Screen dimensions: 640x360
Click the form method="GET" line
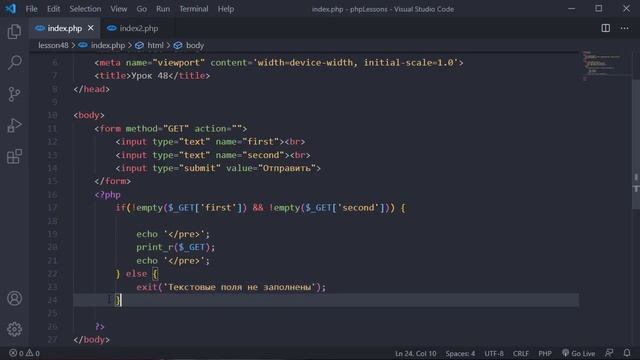point(171,129)
